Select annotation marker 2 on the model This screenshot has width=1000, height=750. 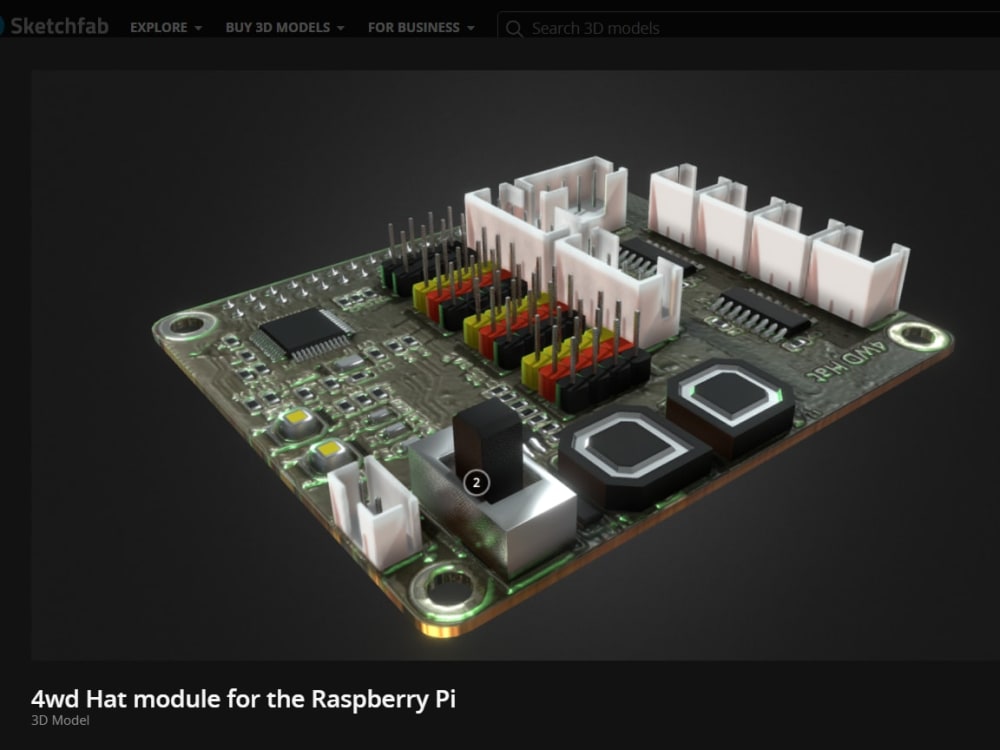pyautogui.click(x=474, y=481)
